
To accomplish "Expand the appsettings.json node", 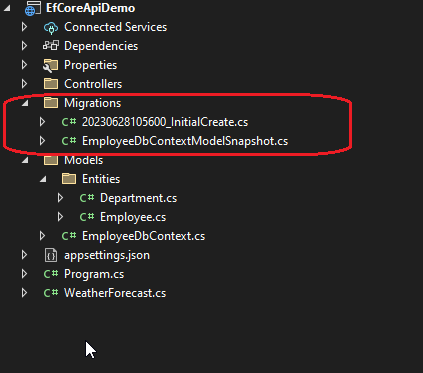I will point(24,255).
